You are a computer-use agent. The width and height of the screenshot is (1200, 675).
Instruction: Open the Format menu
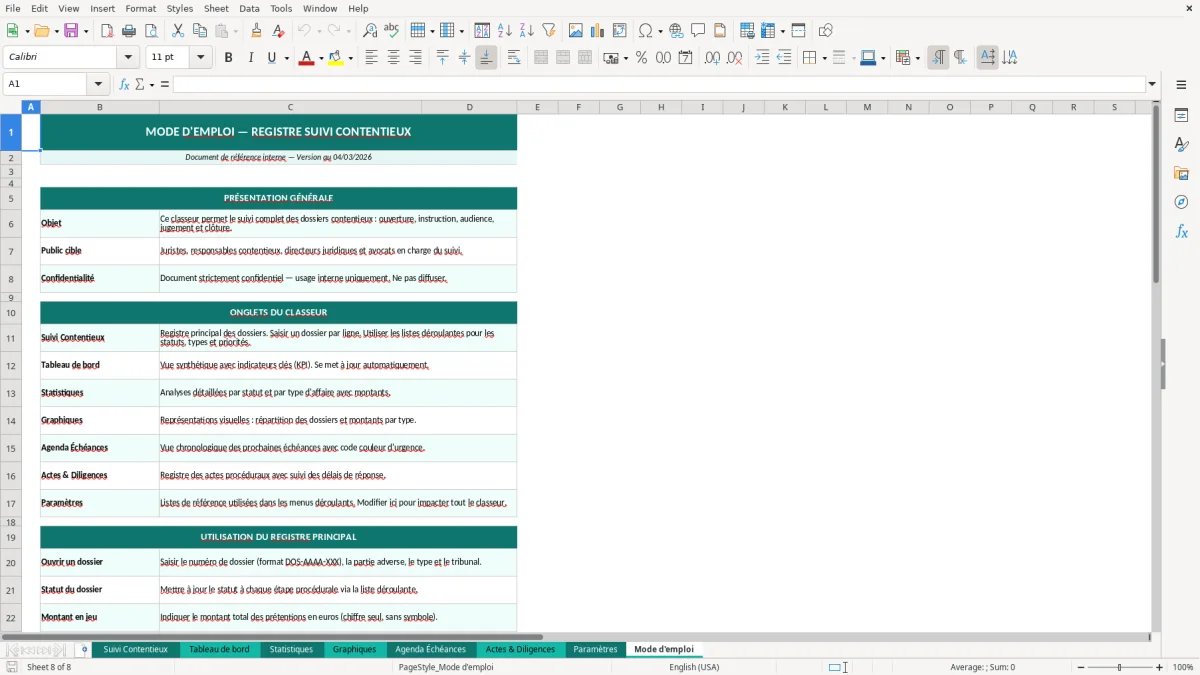(140, 8)
